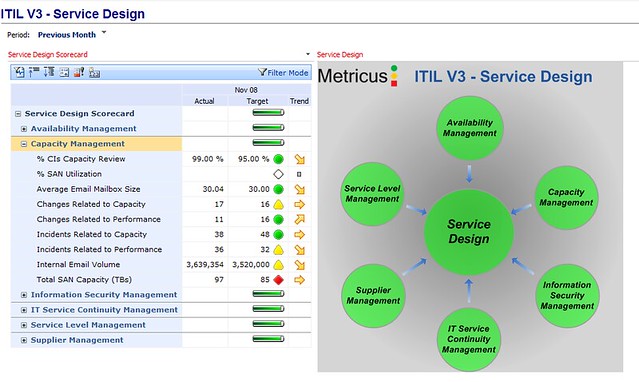639x382 pixels.
Task: Click the % CIs Capacity Review row
Action: 161,159
